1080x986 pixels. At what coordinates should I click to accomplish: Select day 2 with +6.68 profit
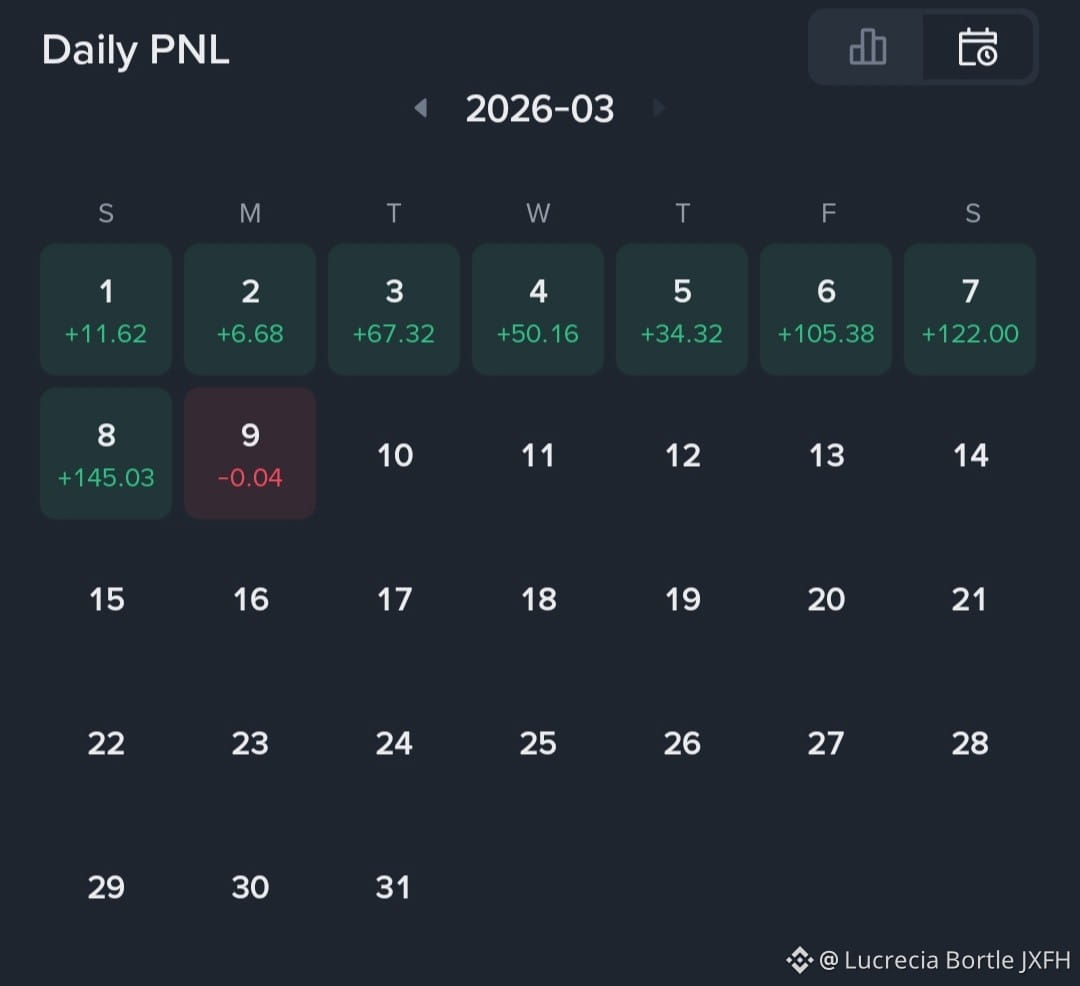pos(250,309)
